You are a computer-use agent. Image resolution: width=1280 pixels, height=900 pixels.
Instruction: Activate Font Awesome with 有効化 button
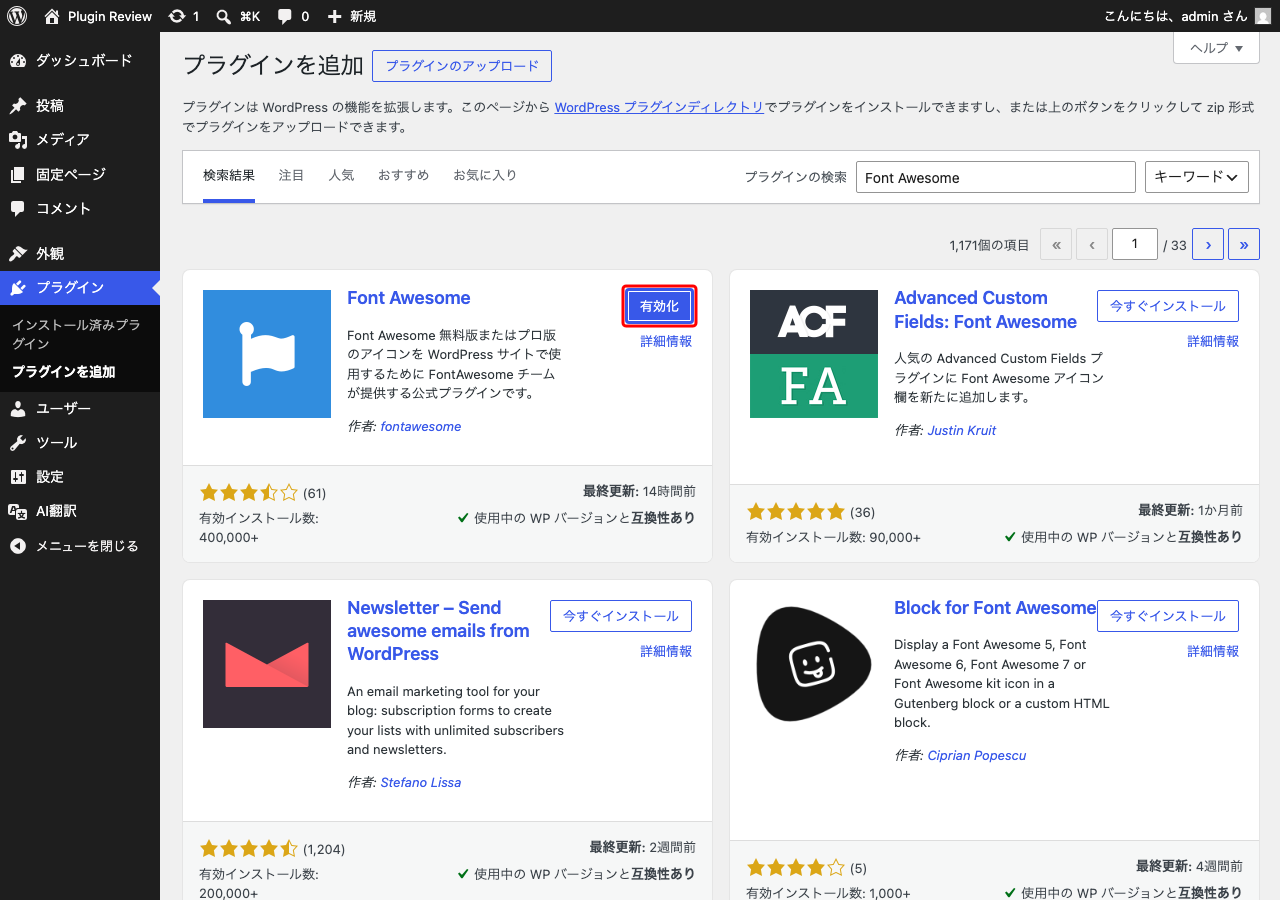(659, 306)
